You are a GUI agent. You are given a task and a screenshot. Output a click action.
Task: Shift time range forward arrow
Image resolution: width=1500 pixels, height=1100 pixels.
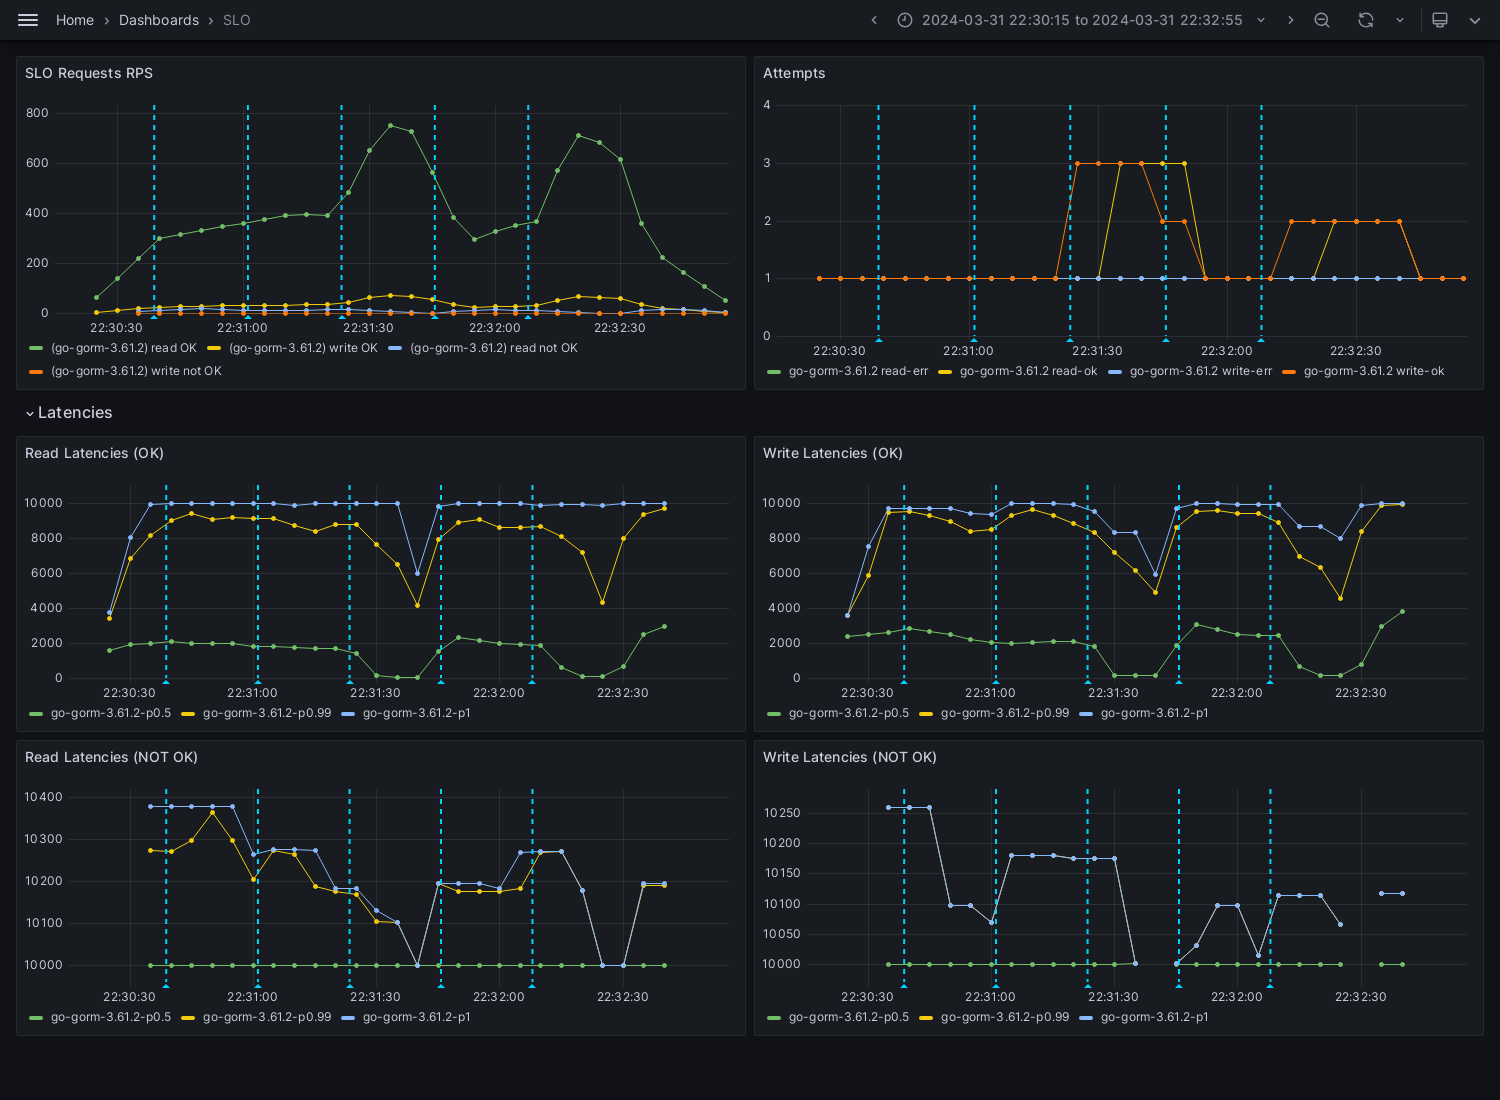[x=1290, y=20]
